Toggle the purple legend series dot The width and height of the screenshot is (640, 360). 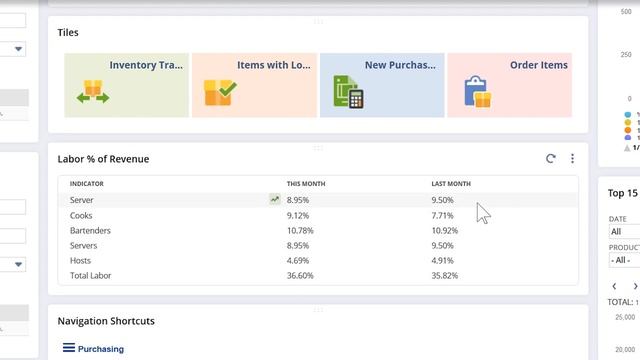click(628, 138)
